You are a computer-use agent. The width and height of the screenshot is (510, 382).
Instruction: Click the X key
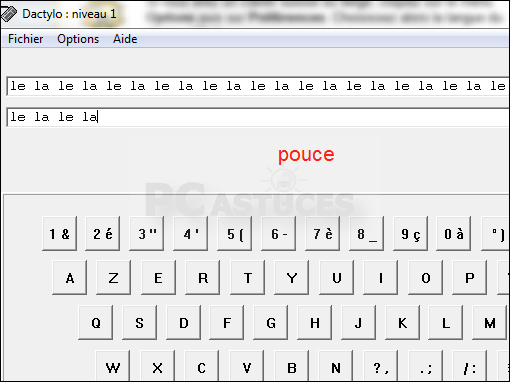tap(158, 366)
